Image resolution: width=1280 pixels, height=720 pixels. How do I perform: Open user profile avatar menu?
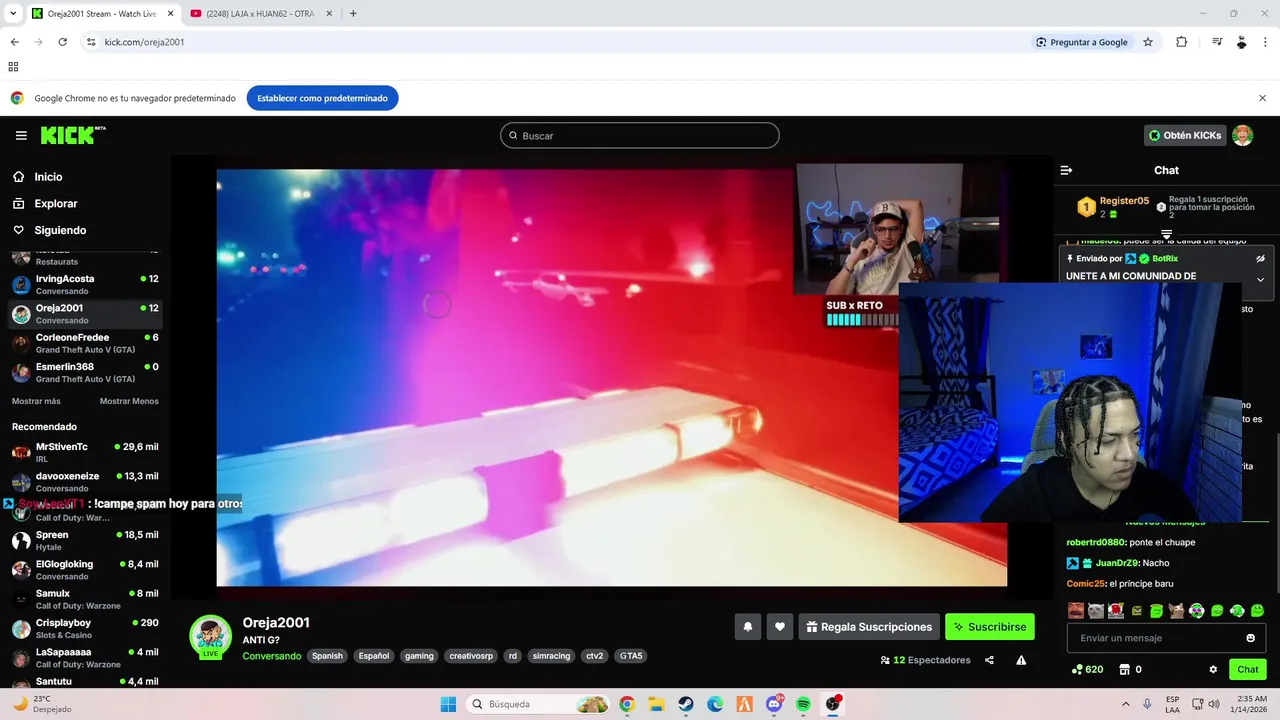tap(1243, 135)
